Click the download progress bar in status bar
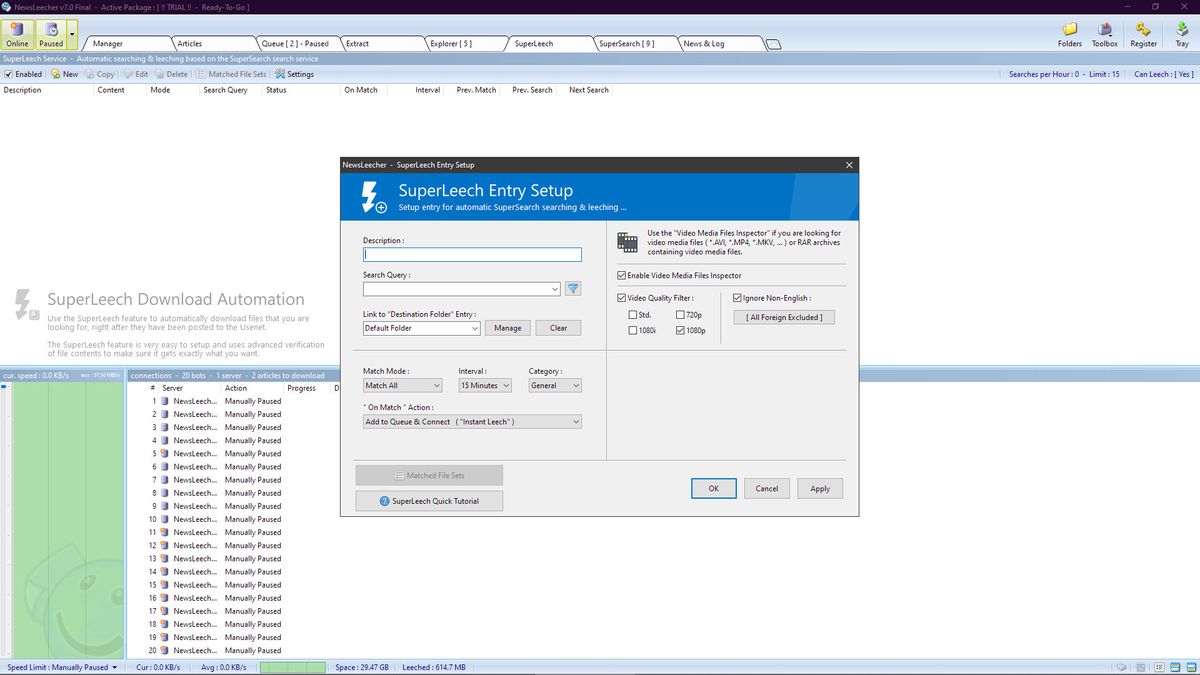This screenshot has height=675, width=1200. (x=293, y=666)
